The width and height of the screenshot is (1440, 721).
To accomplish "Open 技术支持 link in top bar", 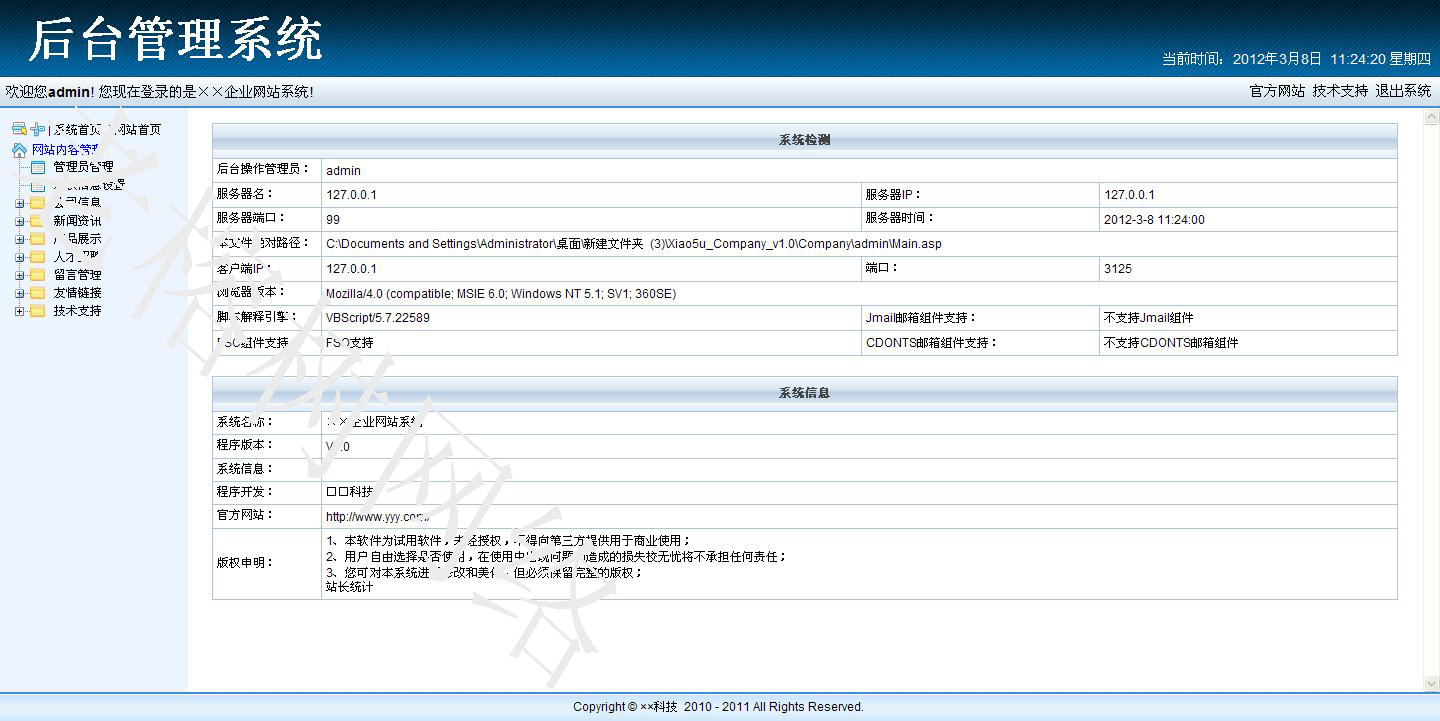I will (1340, 91).
